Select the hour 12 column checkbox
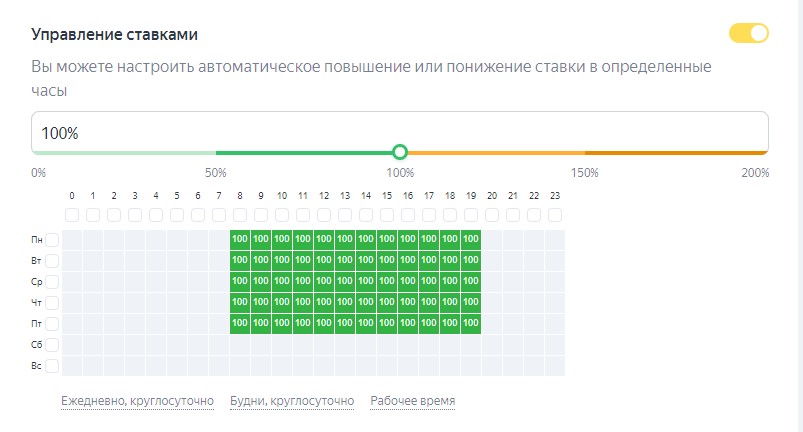This screenshot has height=432, width=803. point(324,215)
